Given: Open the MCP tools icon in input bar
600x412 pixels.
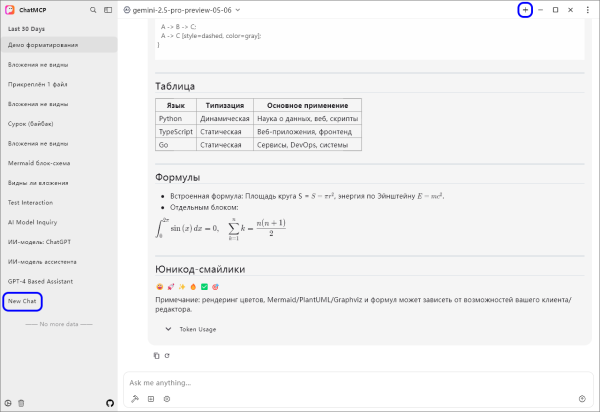Looking at the screenshot, I should (134, 398).
